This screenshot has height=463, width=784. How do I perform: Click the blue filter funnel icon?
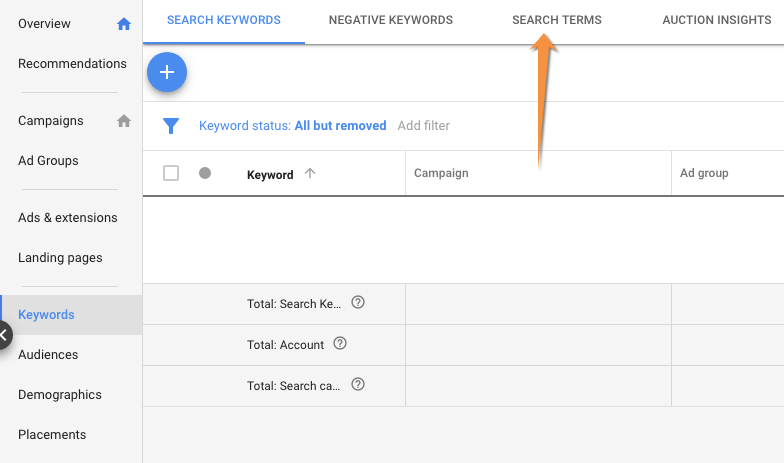tap(171, 126)
